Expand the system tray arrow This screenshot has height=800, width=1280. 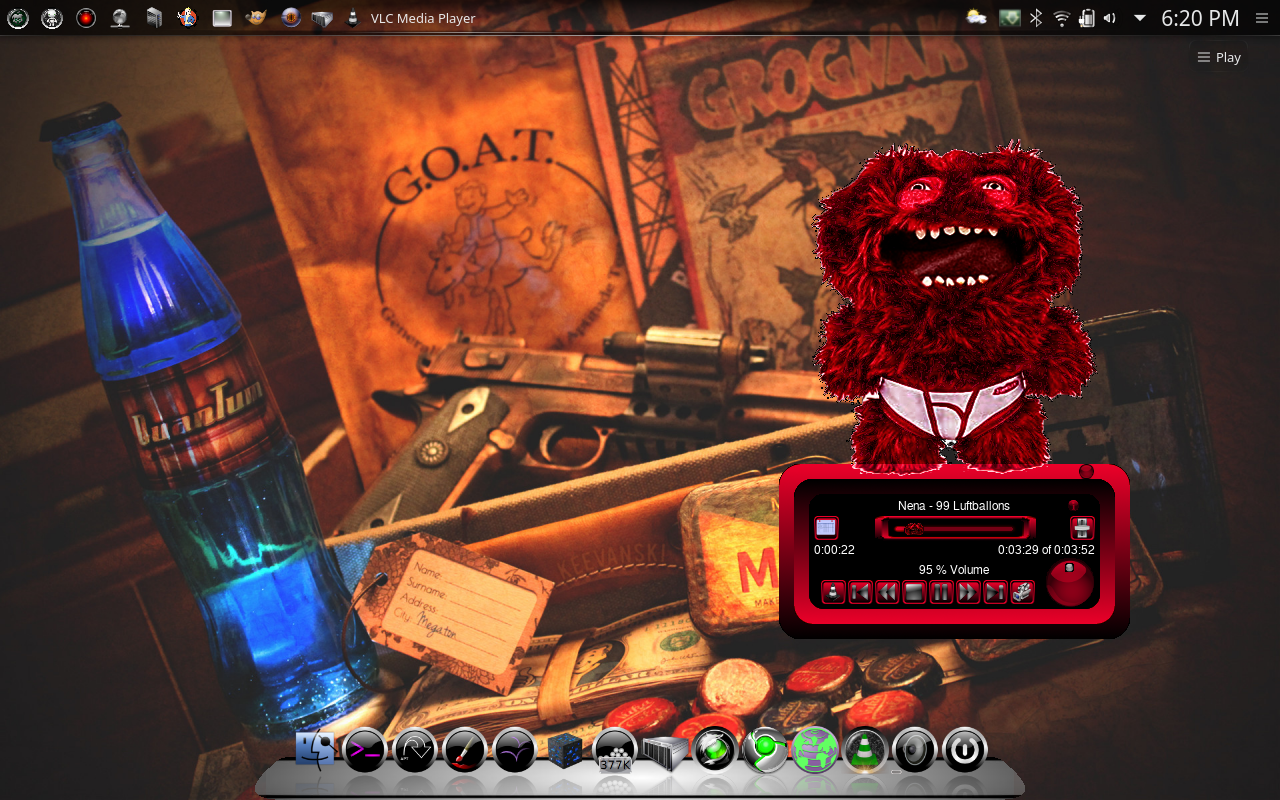click(x=1139, y=18)
